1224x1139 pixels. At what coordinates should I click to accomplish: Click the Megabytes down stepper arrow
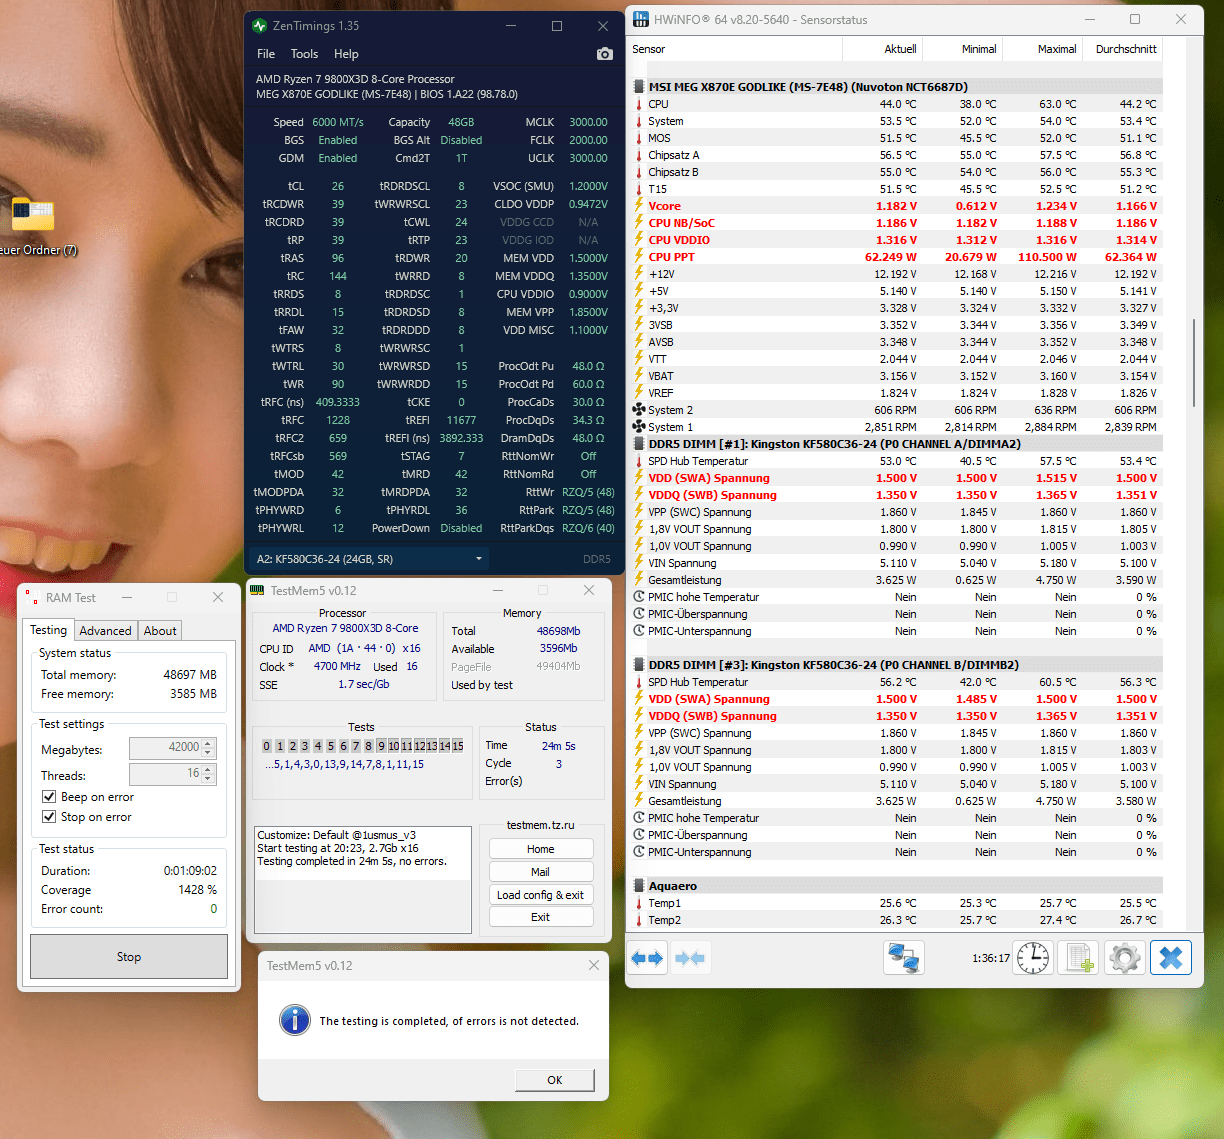[208, 752]
